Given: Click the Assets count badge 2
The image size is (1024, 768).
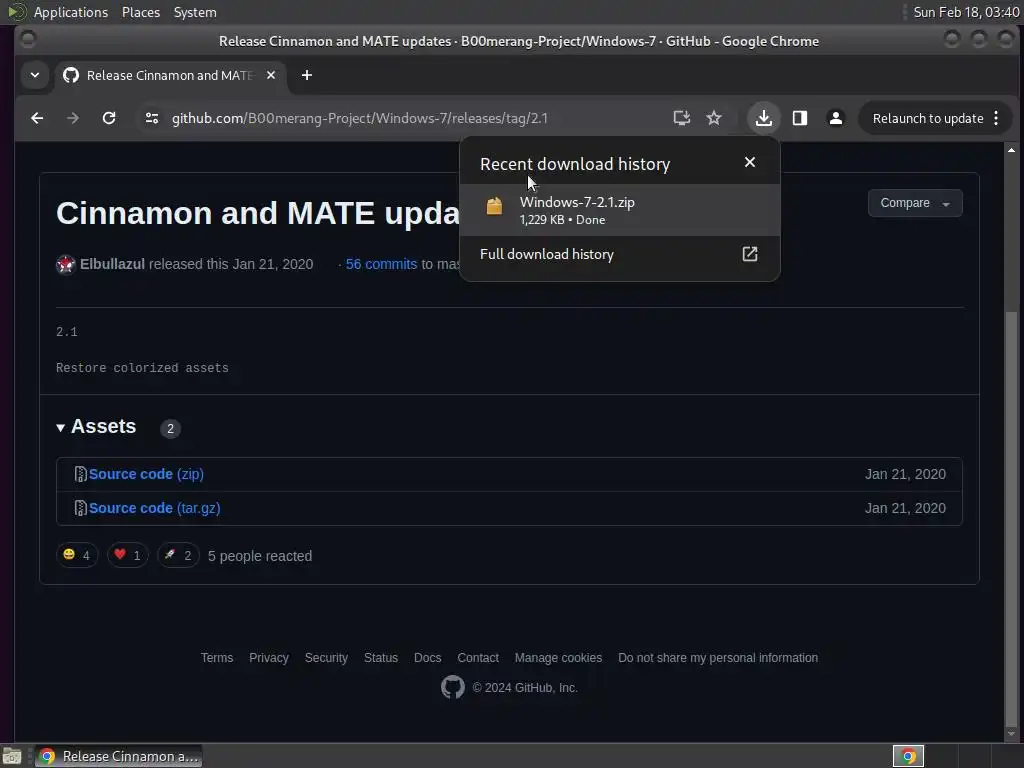Looking at the screenshot, I should (x=170, y=428).
